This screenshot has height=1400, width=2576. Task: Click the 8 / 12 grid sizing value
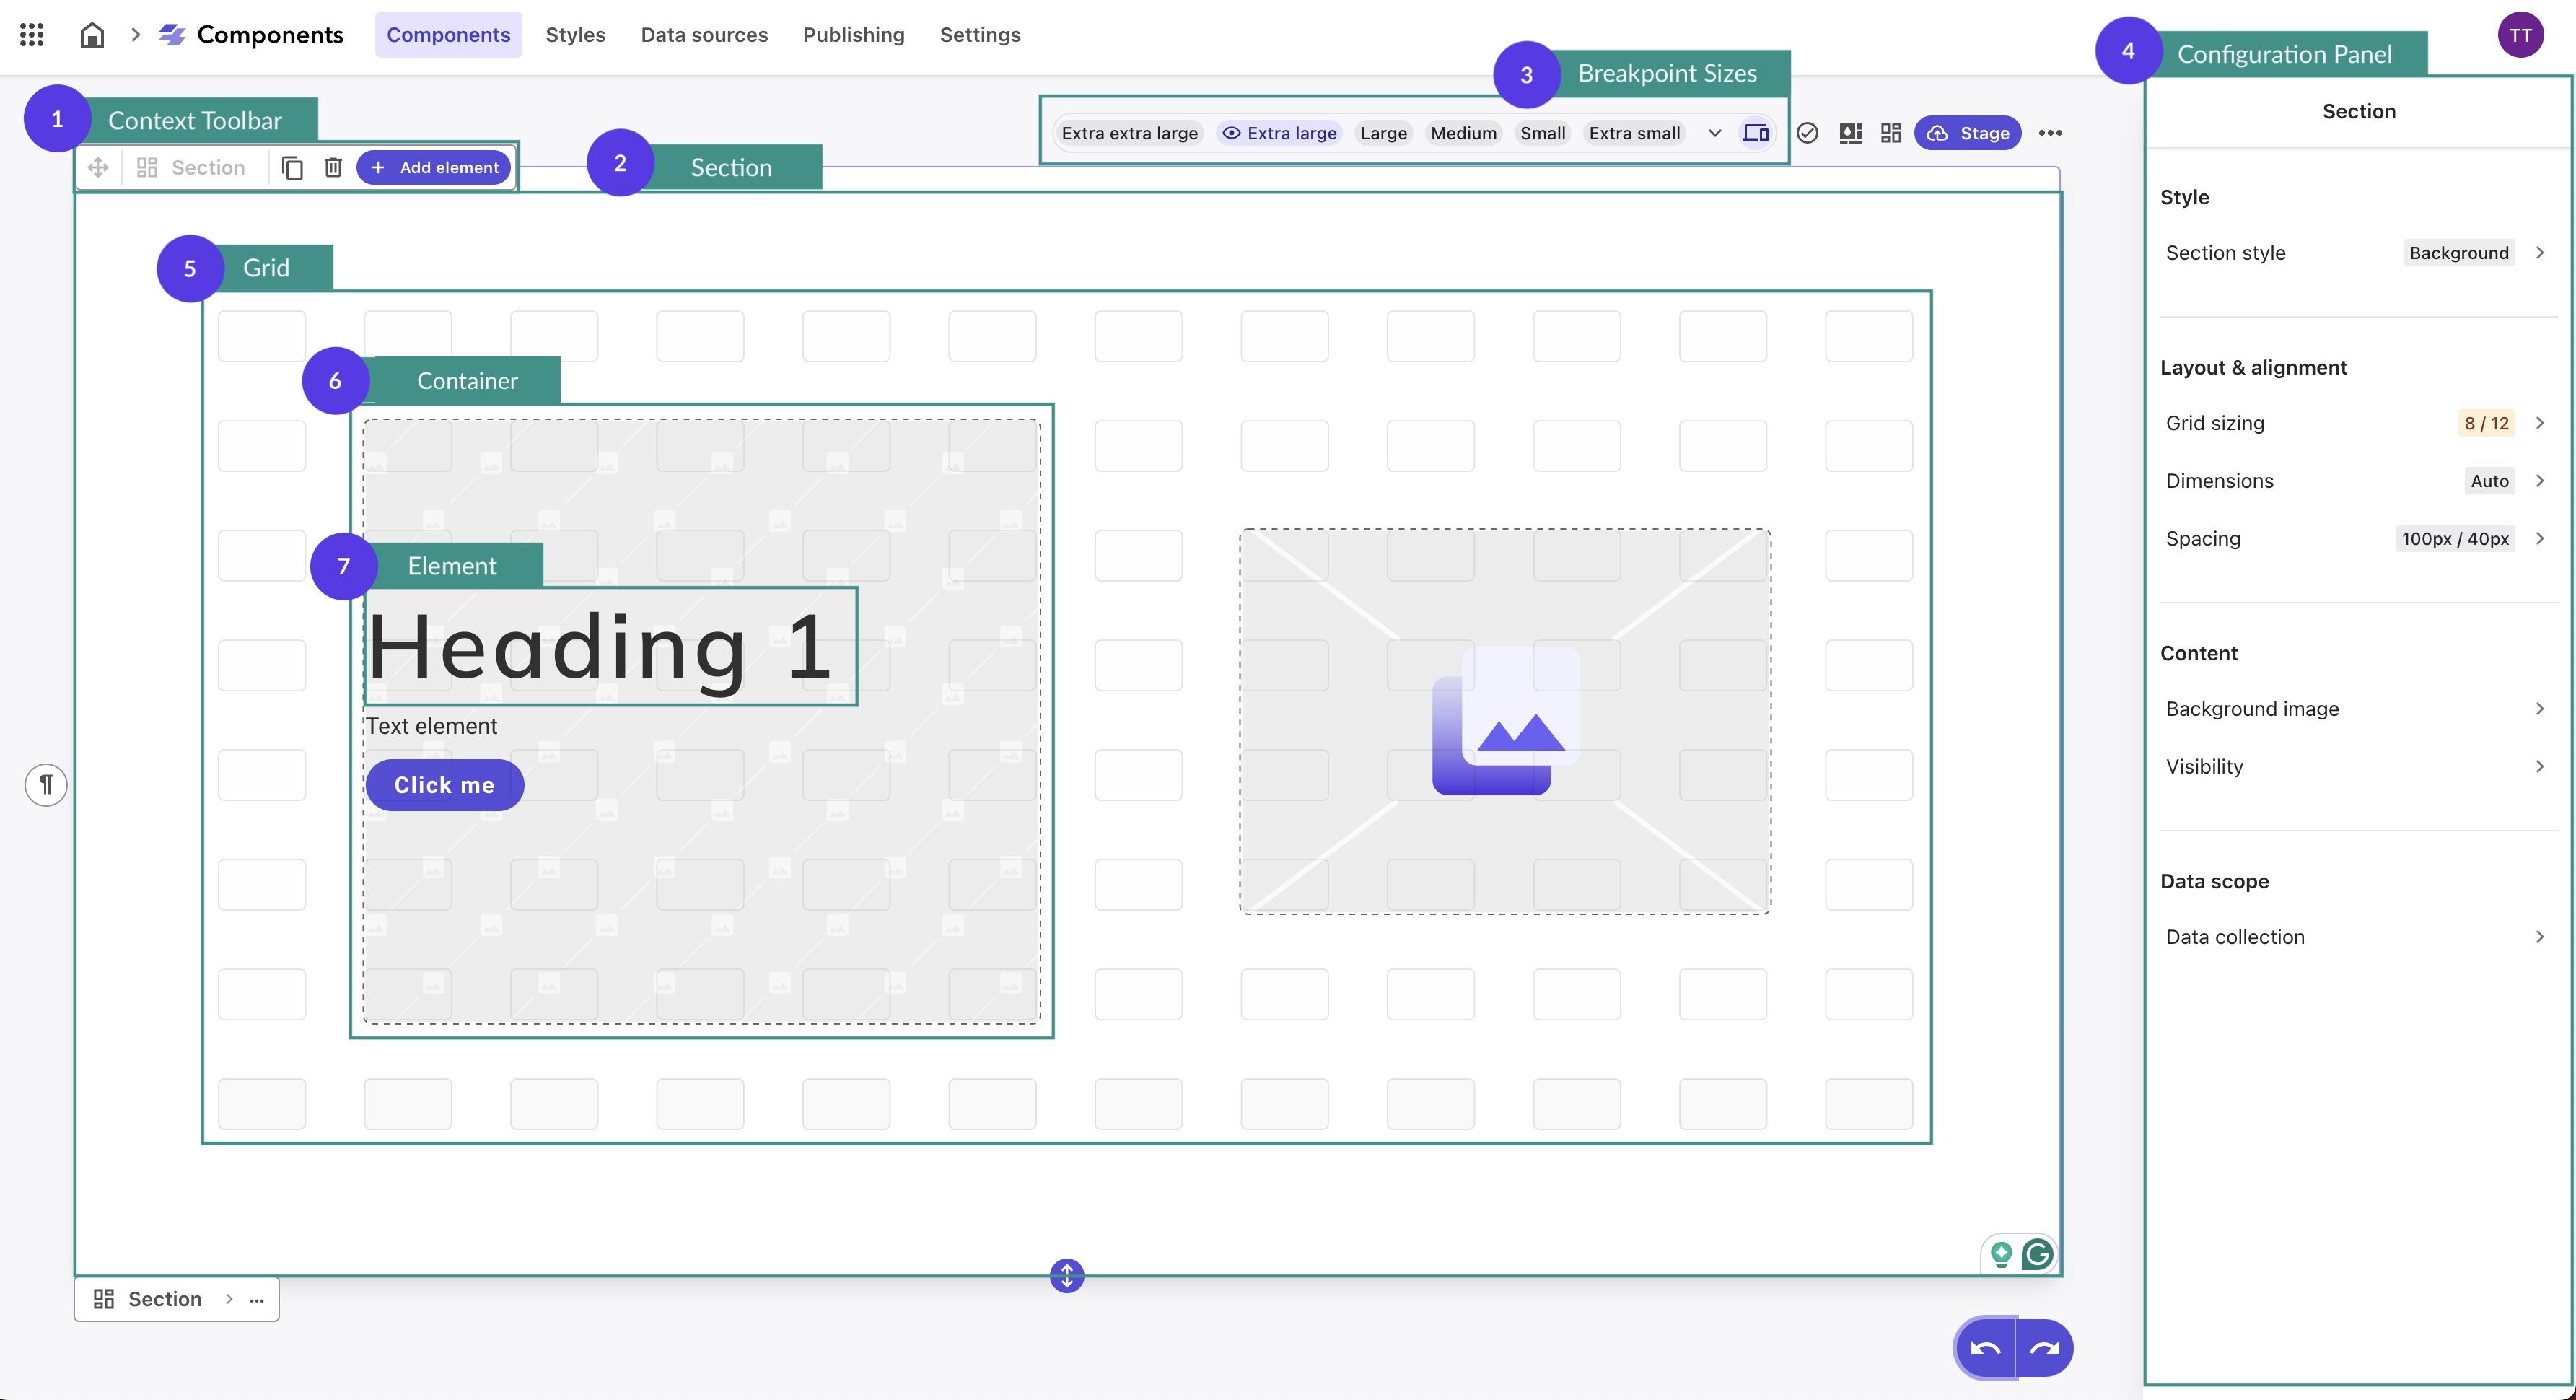click(2486, 423)
